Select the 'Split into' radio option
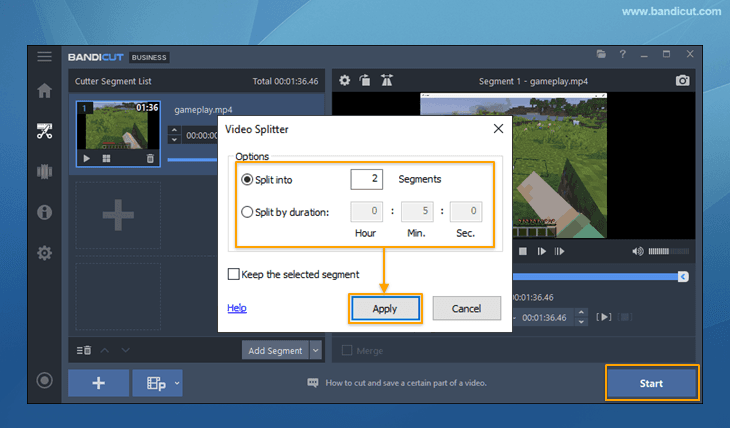Image resolution: width=730 pixels, height=428 pixels. [247, 180]
